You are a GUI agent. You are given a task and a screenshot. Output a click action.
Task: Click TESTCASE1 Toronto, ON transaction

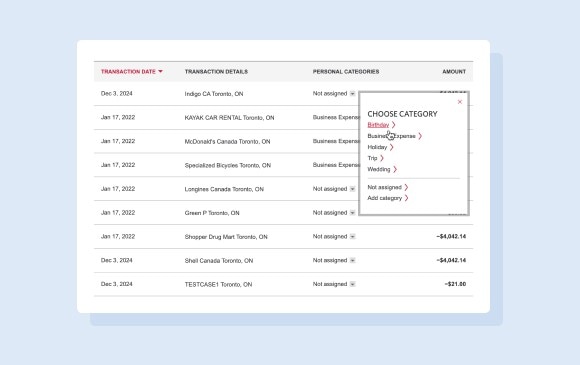point(218,284)
